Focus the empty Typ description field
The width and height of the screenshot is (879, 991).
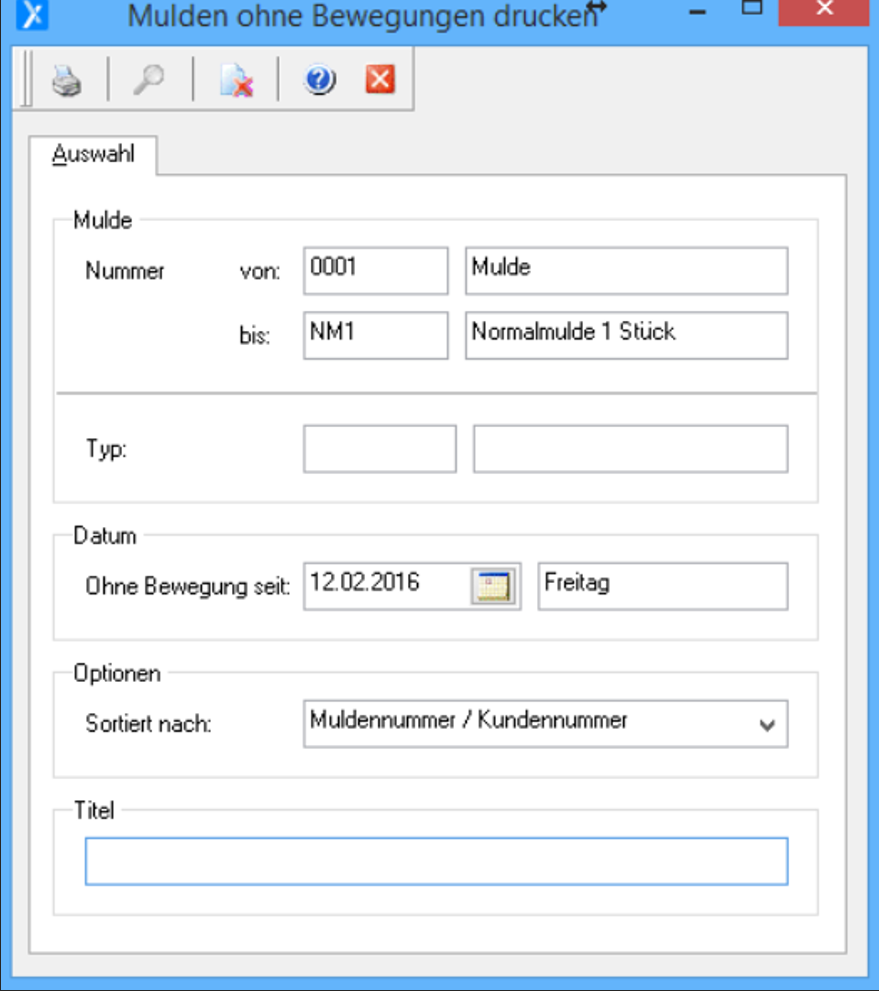(630, 449)
